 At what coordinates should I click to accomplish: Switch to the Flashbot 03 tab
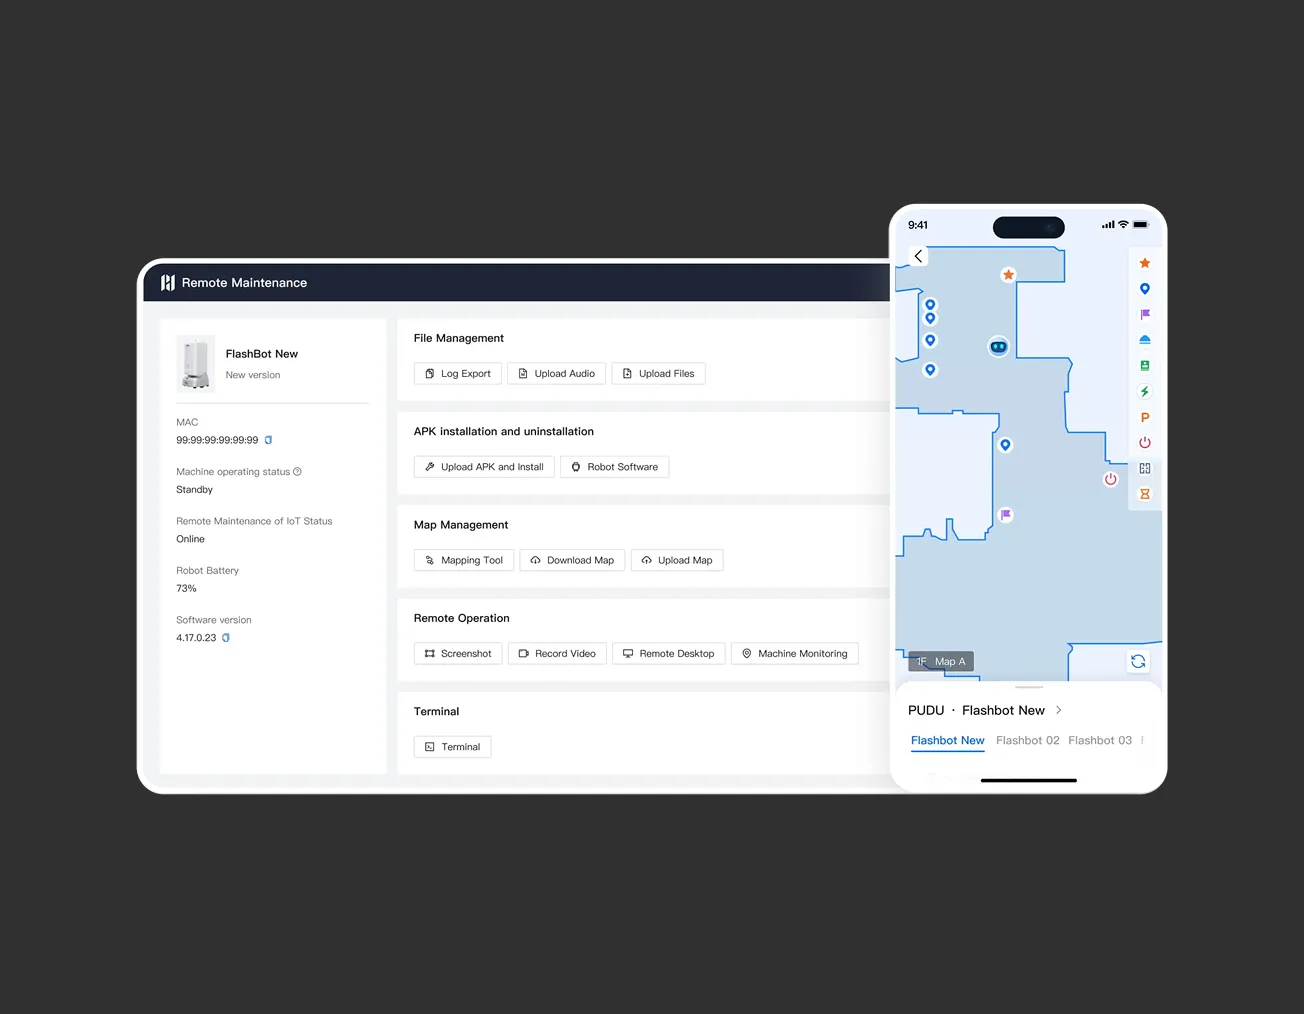(x=1100, y=740)
